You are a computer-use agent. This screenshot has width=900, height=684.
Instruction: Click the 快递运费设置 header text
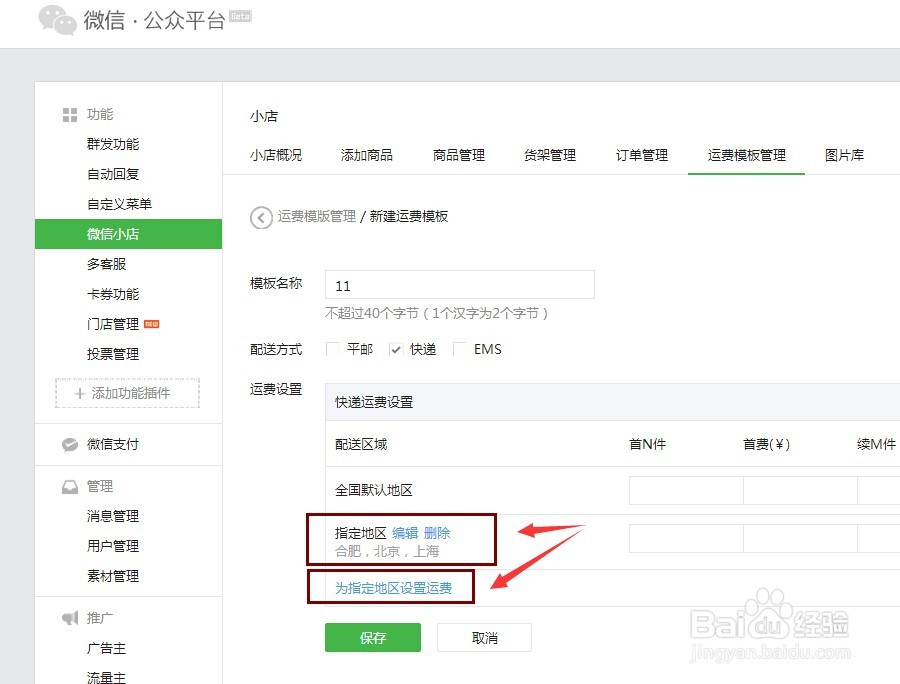(374, 402)
